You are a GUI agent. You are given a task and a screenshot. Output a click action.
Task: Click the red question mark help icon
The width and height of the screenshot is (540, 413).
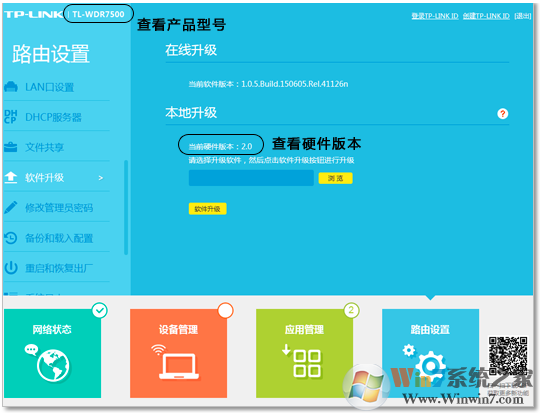(x=502, y=113)
